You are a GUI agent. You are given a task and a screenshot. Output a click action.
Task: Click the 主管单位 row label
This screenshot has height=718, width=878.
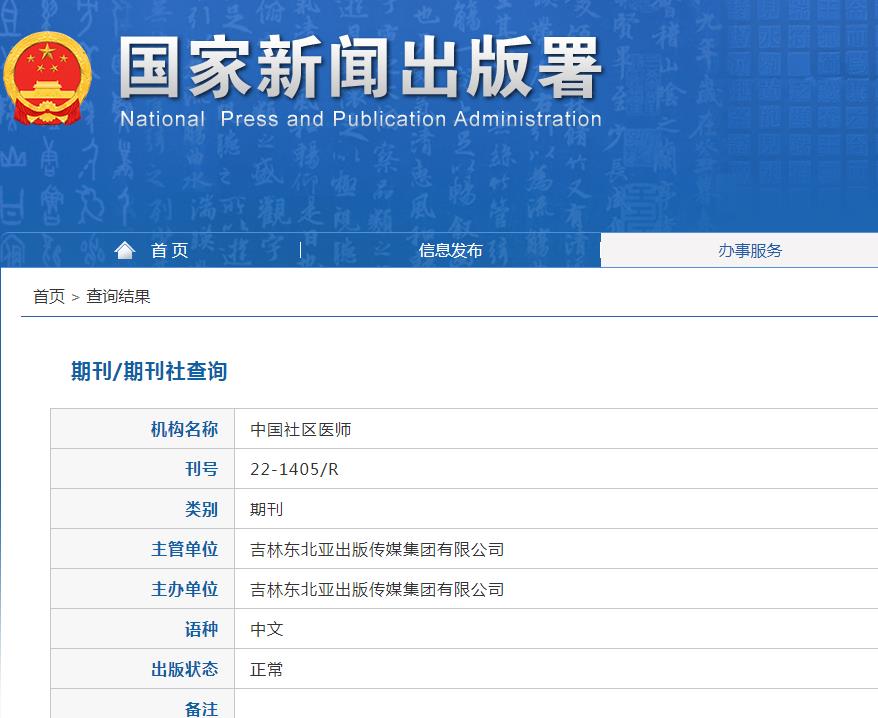click(186, 548)
